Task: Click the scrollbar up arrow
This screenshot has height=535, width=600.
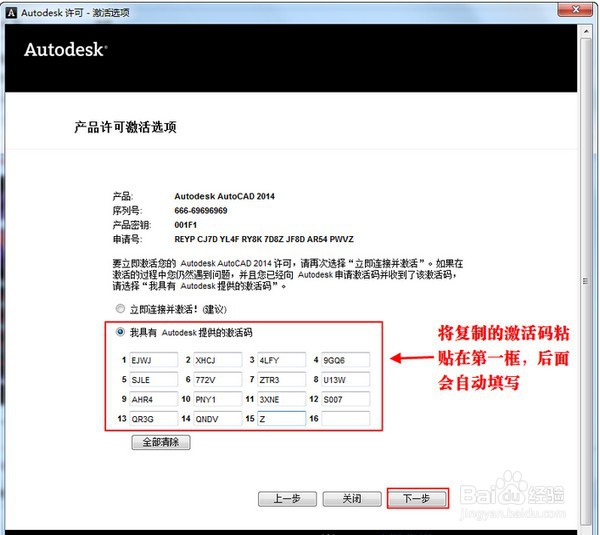Action: (x=586, y=31)
